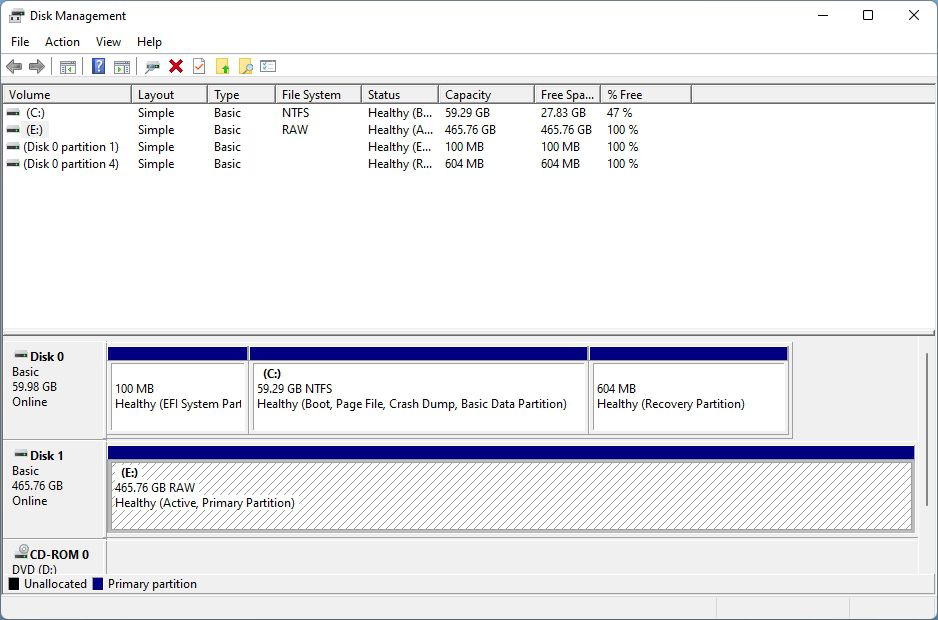Click the drive connect toolbar icon

tap(152, 67)
